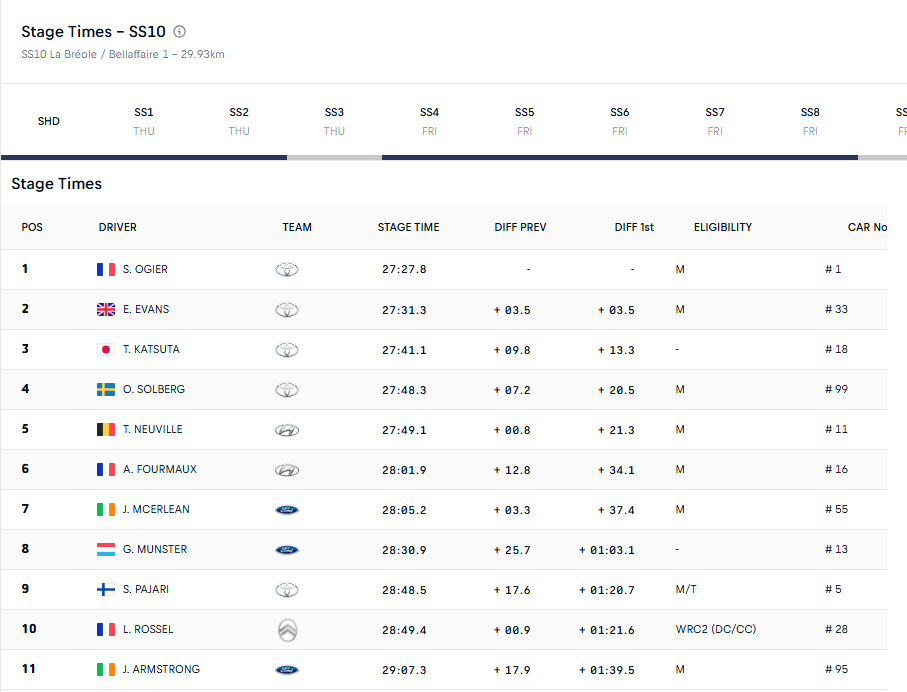This screenshot has height=692, width=907.
Task: Select the SS4 Friday stage tab
Action: point(429,121)
